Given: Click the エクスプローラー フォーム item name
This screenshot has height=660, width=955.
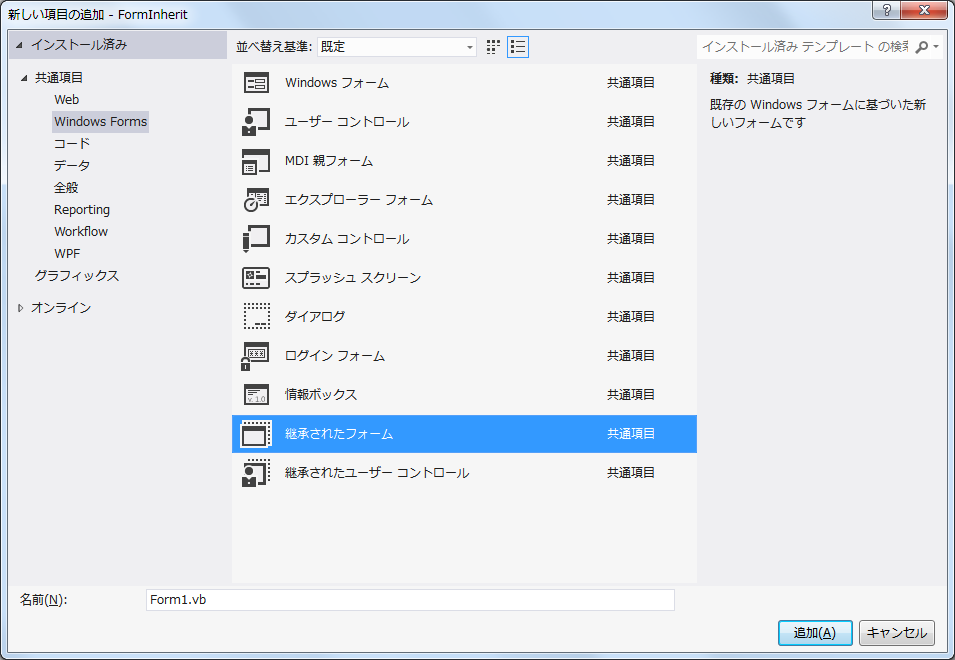Looking at the screenshot, I should [x=359, y=200].
